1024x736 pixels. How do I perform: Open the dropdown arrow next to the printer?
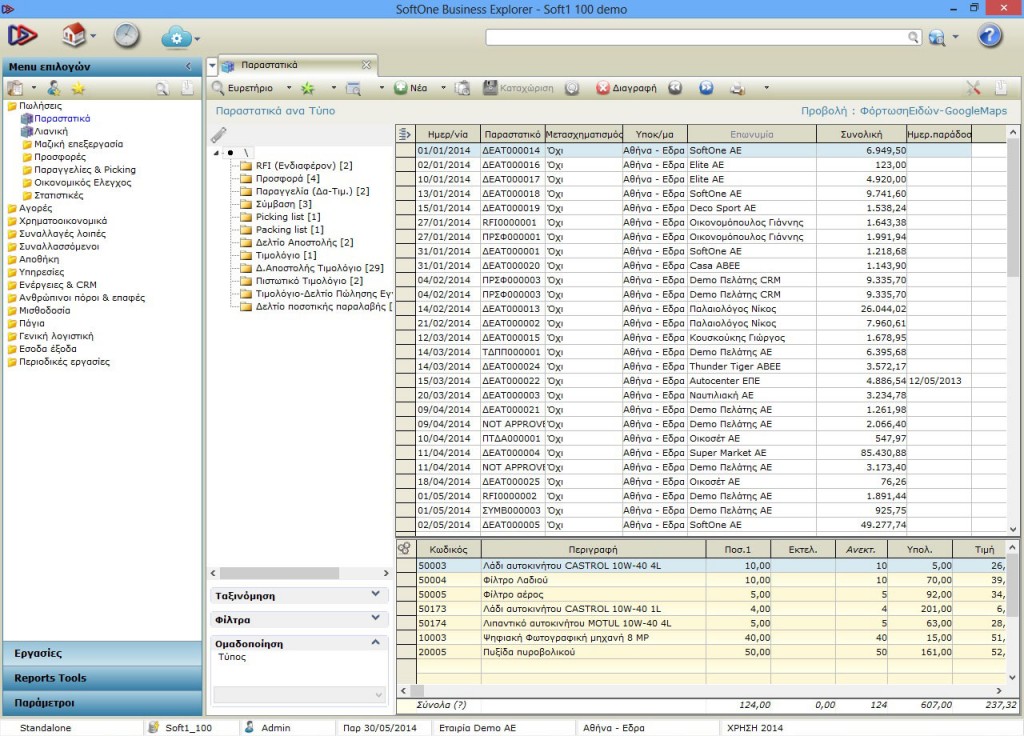click(x=766, y=88)
